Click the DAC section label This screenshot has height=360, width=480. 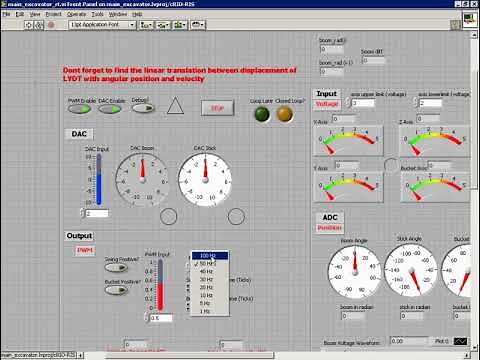(79, 134)
